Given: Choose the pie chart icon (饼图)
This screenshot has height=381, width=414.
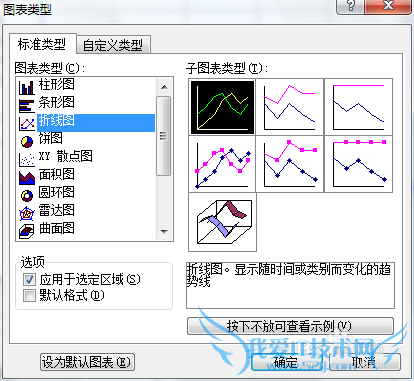Looking at the screenshot, I should pyautogui.click(x=27, y=142).
